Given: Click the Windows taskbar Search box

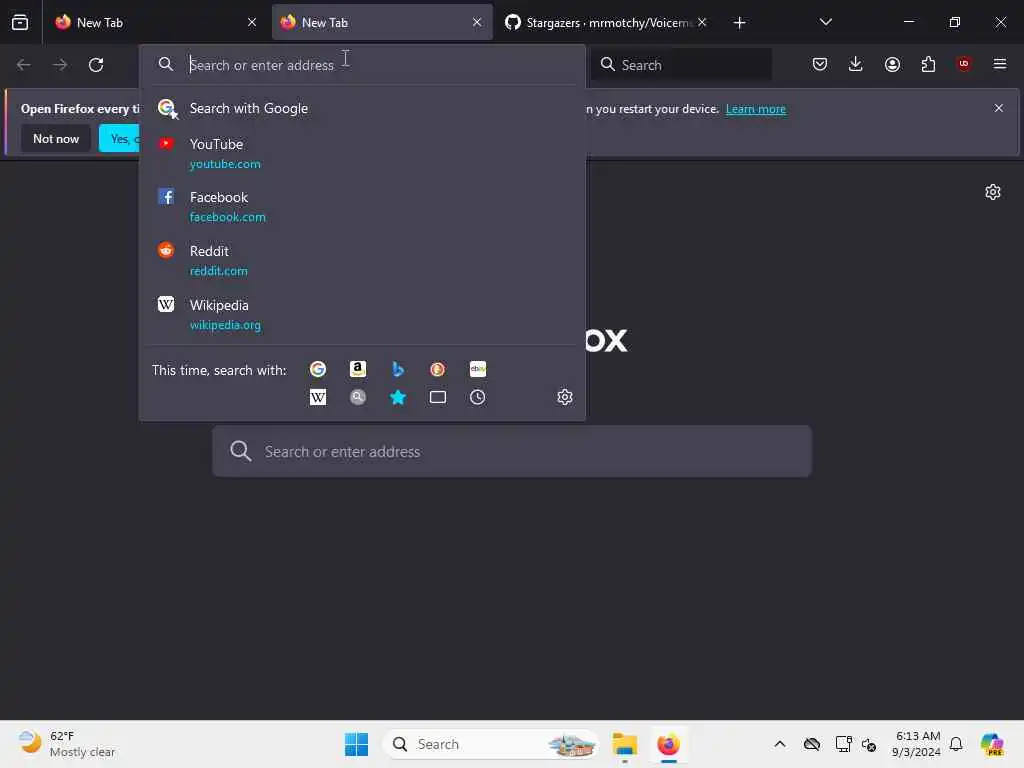Looking at the screenshot, I should [491, 744].
